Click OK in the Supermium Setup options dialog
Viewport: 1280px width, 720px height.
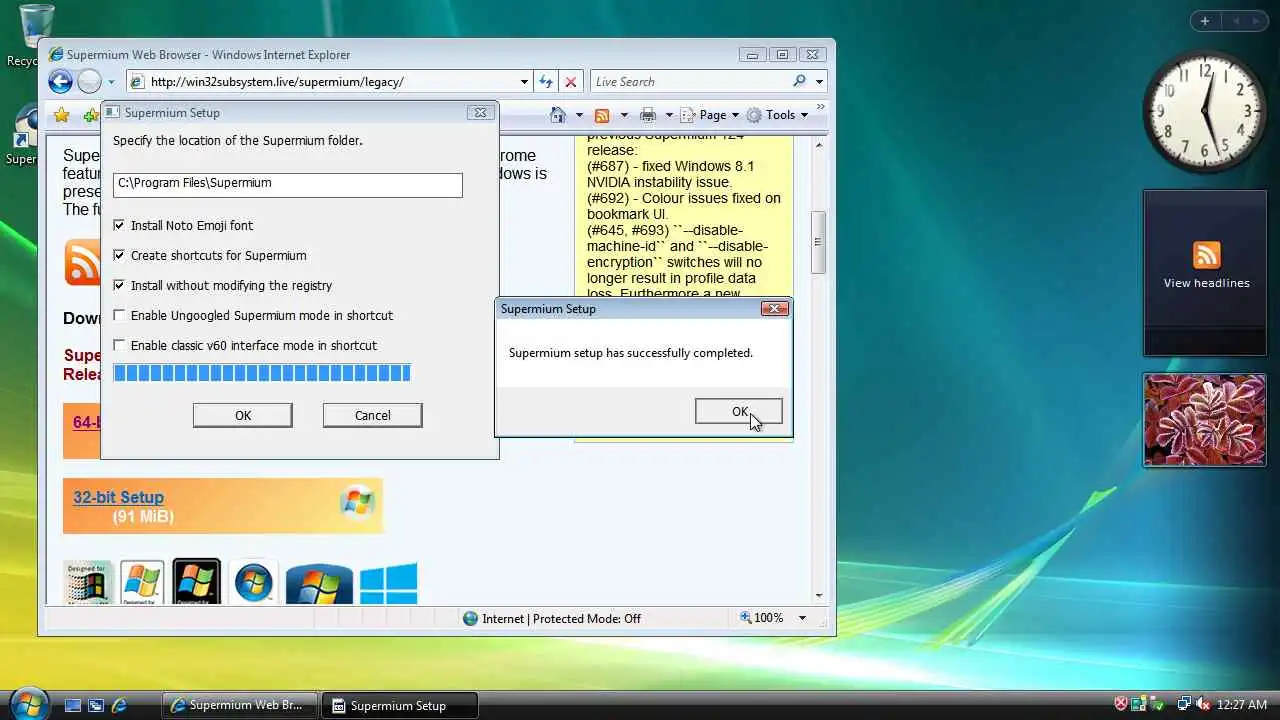point(243,415)
